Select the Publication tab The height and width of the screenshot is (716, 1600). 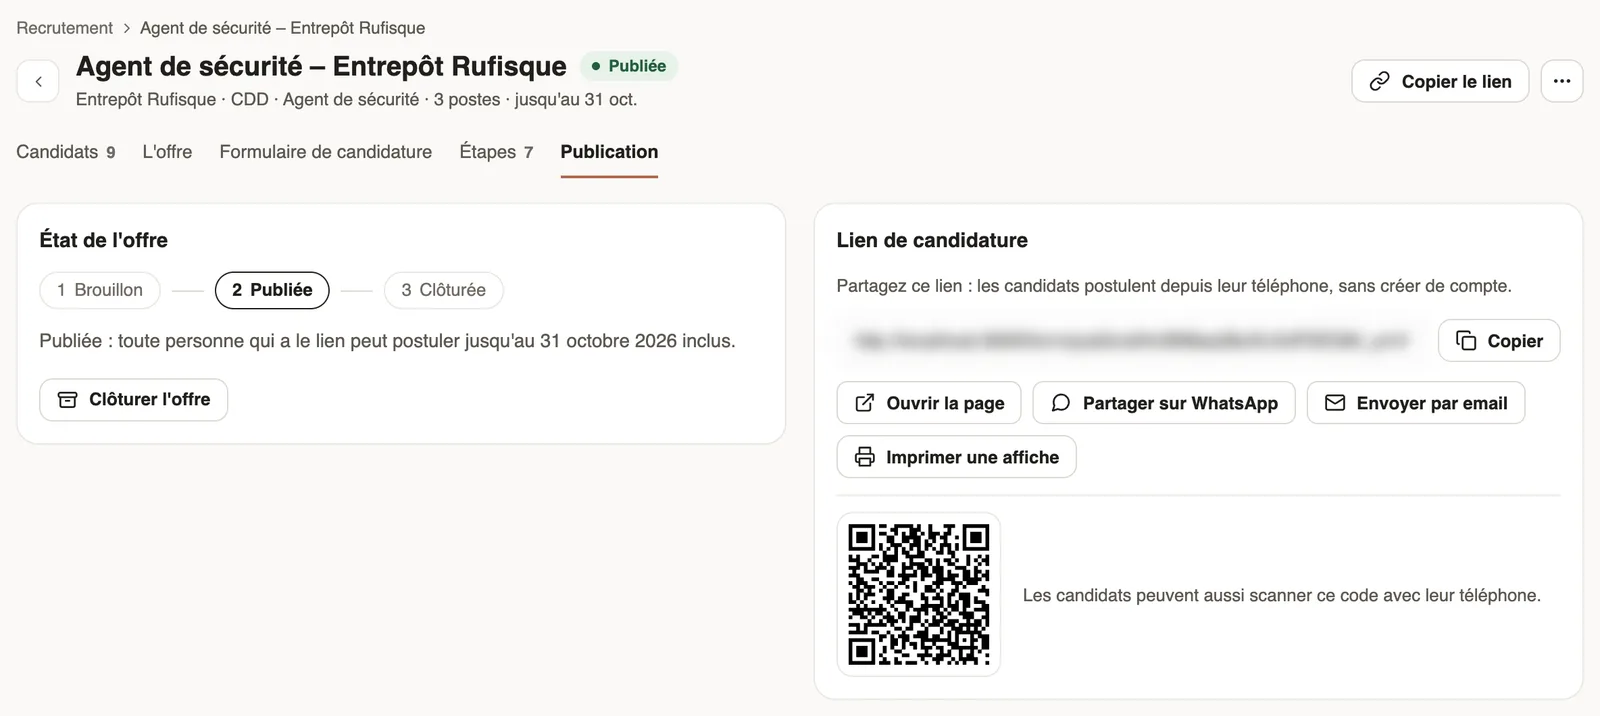pyautogui.click(x=609, y=152)
